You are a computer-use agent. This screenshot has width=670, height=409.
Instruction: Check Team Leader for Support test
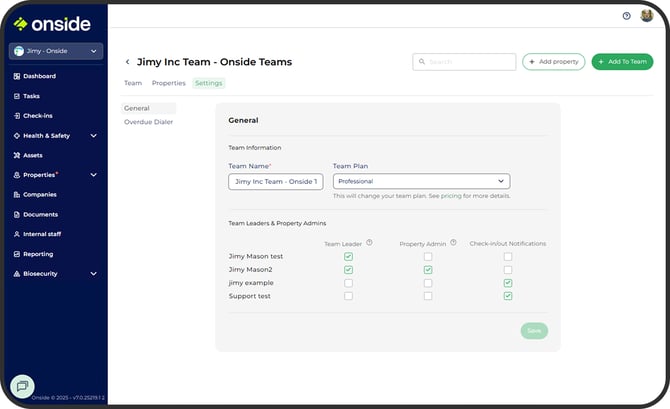click(x=348, y=296)
